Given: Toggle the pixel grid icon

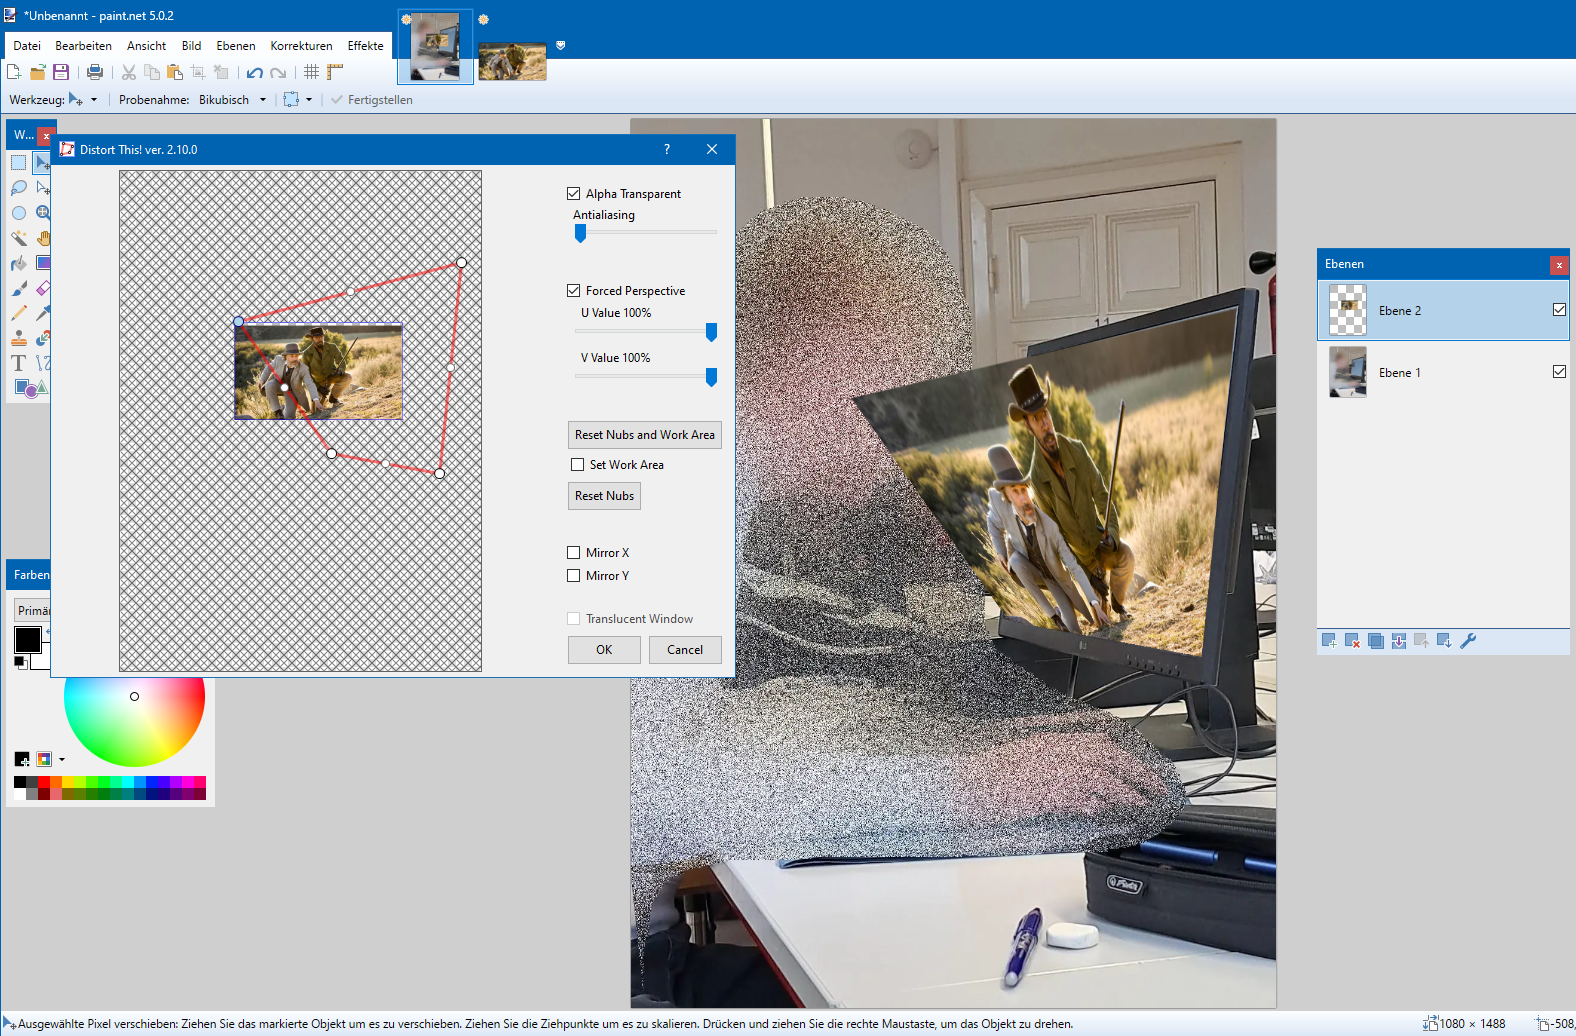Looking at the screenshot, I should [312, 72].
